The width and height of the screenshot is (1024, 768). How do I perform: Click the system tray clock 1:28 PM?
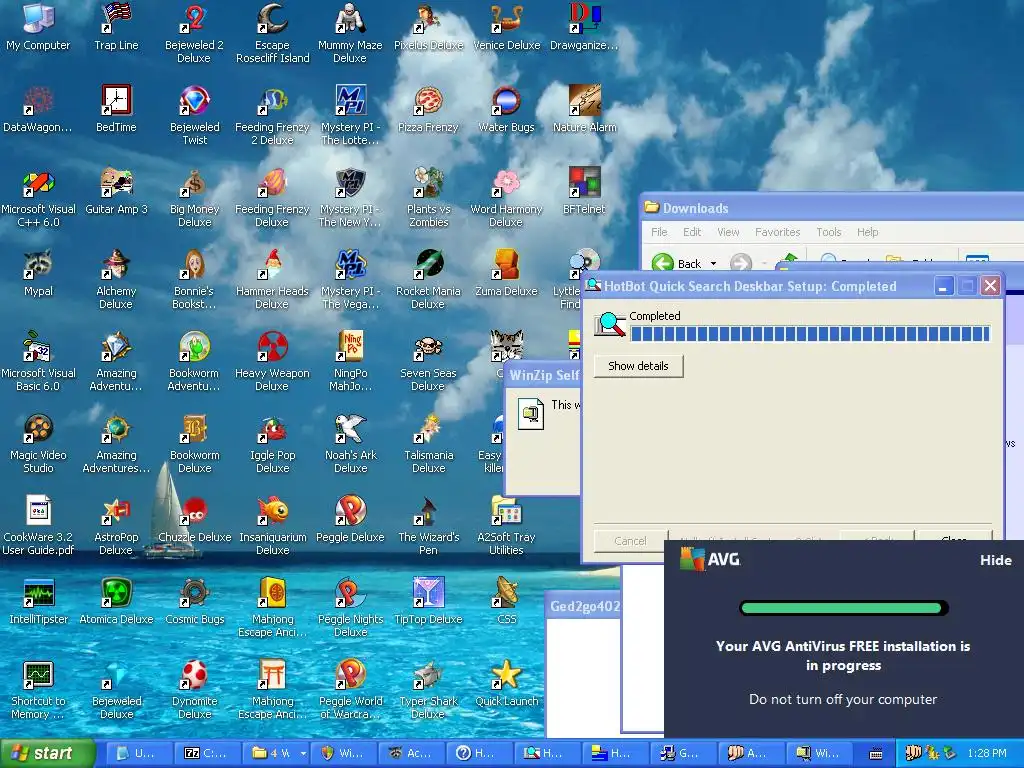tap(987, 753)
